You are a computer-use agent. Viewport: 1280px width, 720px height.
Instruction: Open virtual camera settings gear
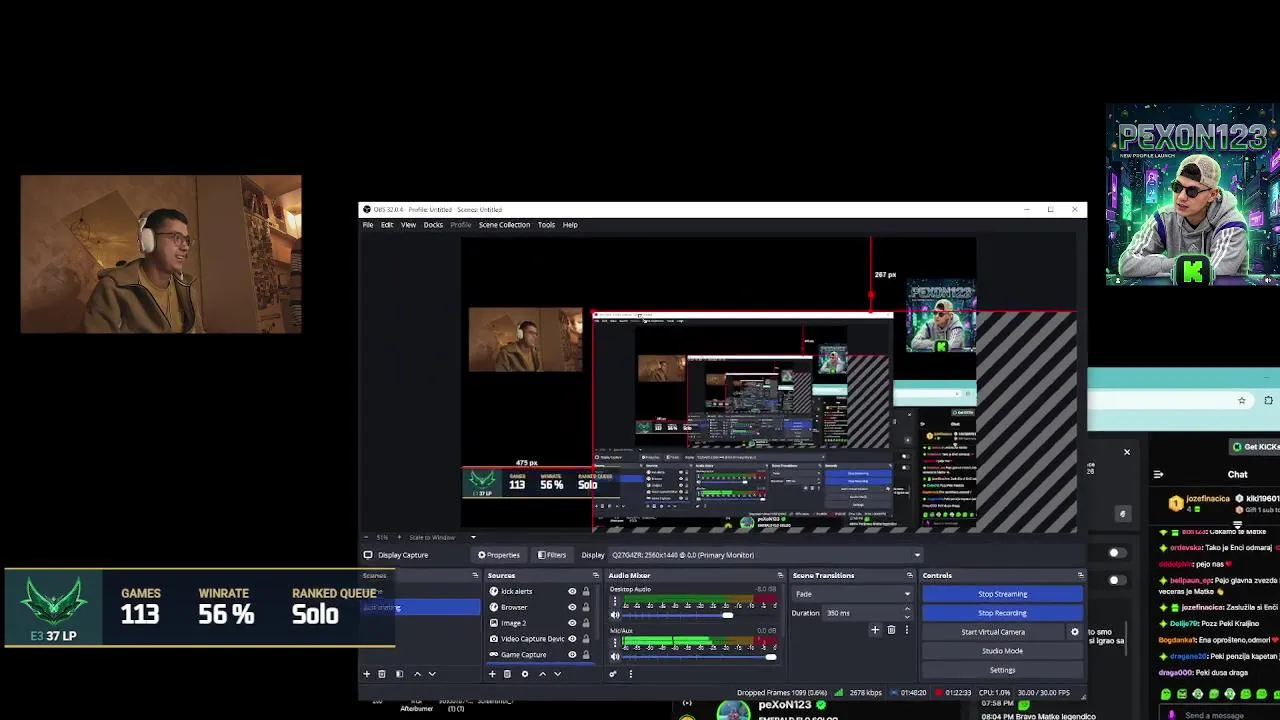tap(1075, 632)
